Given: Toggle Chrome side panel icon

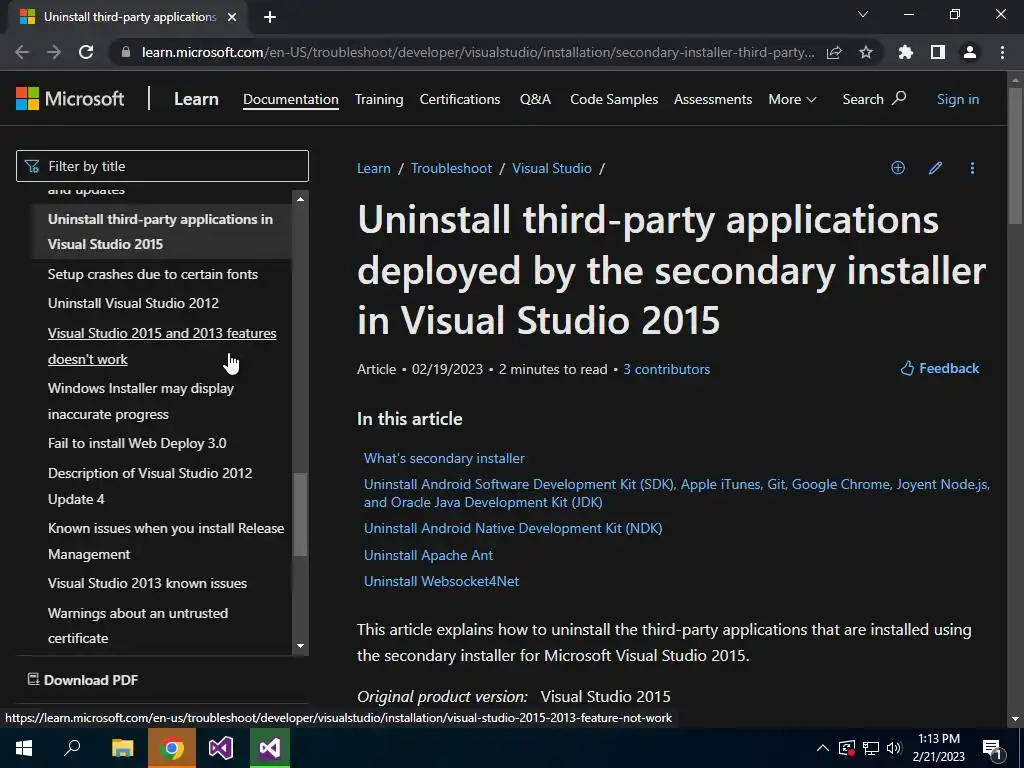Looking at the screenshot, I should 938,52.
